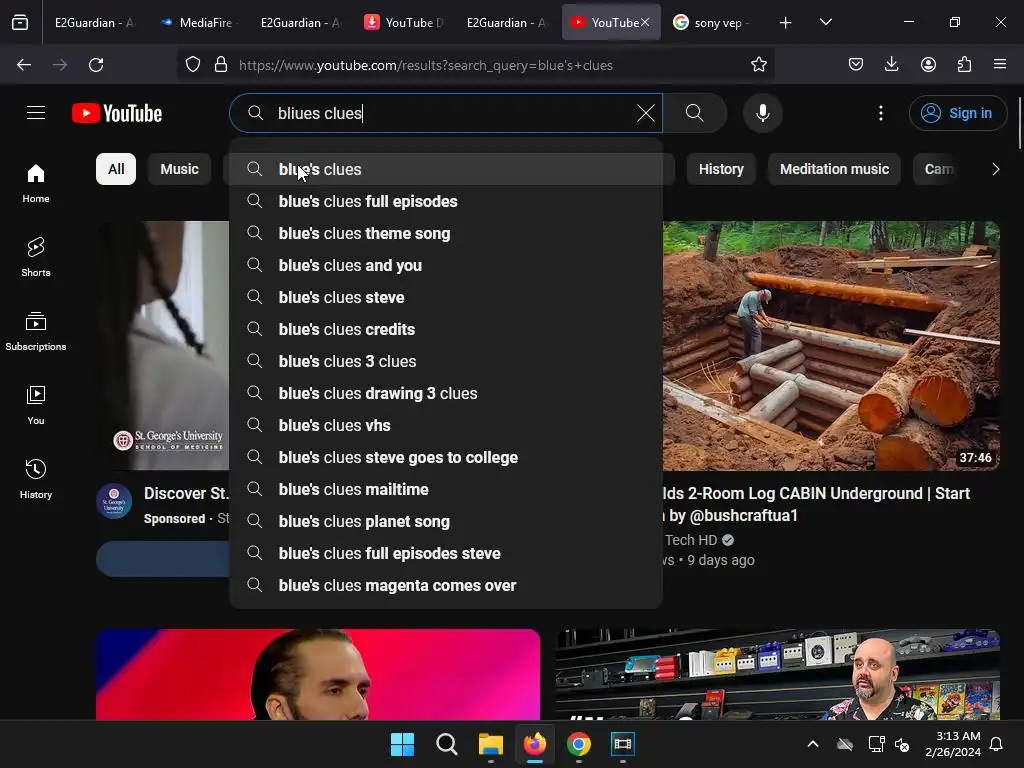
Task: Open the log cabin video thumbnail
Action: coord(831,345)
